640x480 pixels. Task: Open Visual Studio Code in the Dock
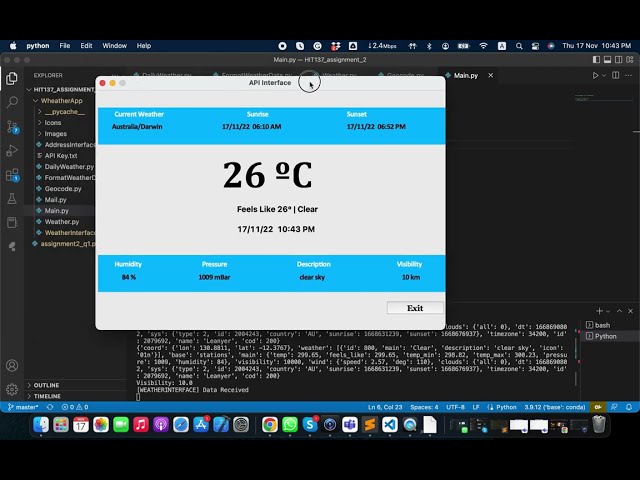(390, 424)
